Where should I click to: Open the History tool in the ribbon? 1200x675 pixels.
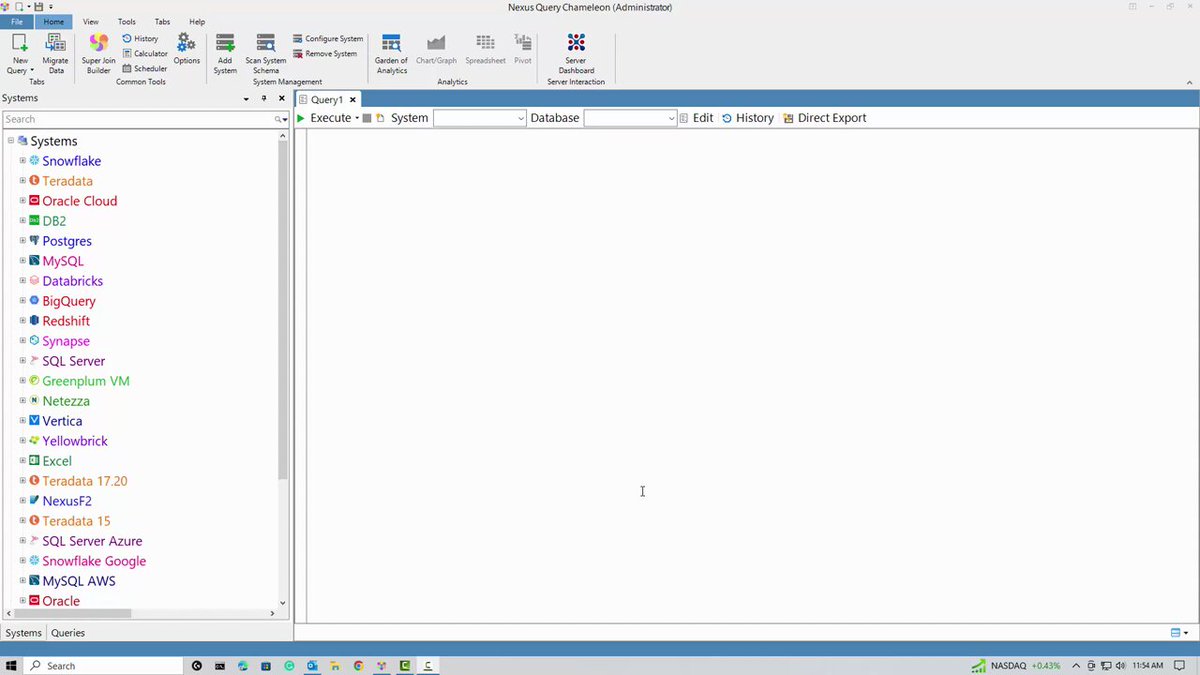pos(140,38)
